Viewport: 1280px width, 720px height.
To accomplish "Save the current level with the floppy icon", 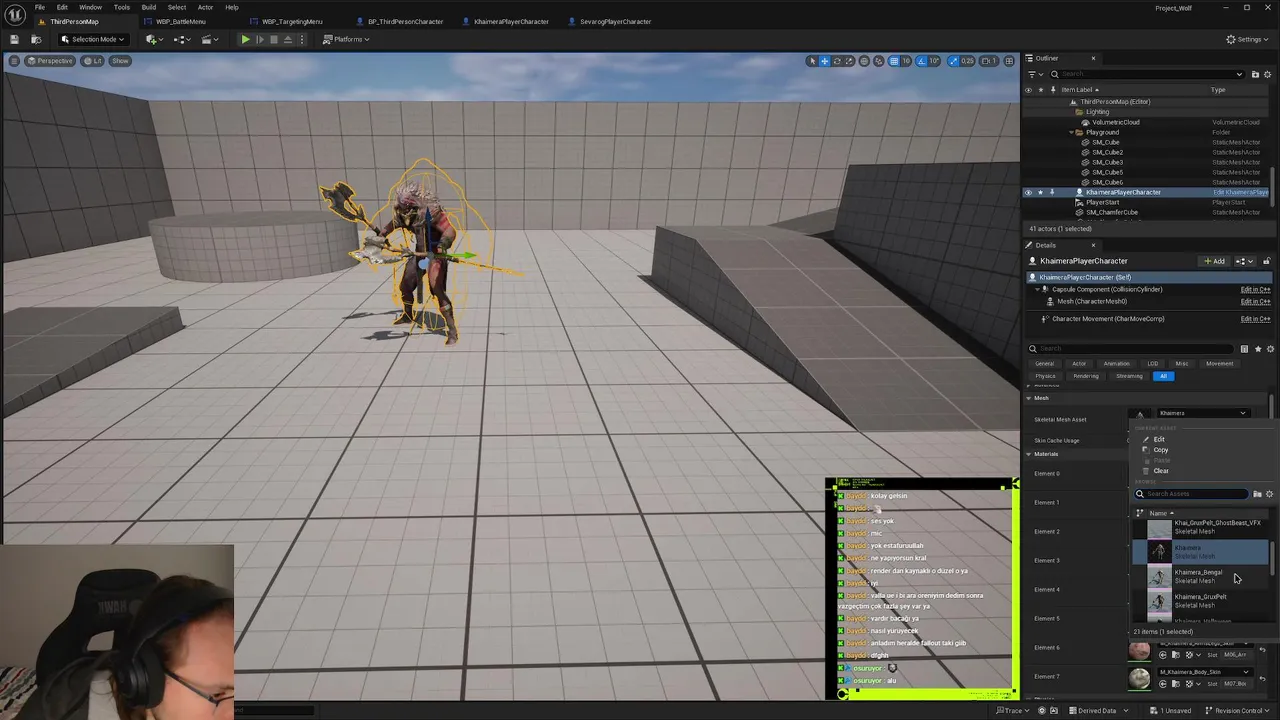I will click(x=14, y=39).
